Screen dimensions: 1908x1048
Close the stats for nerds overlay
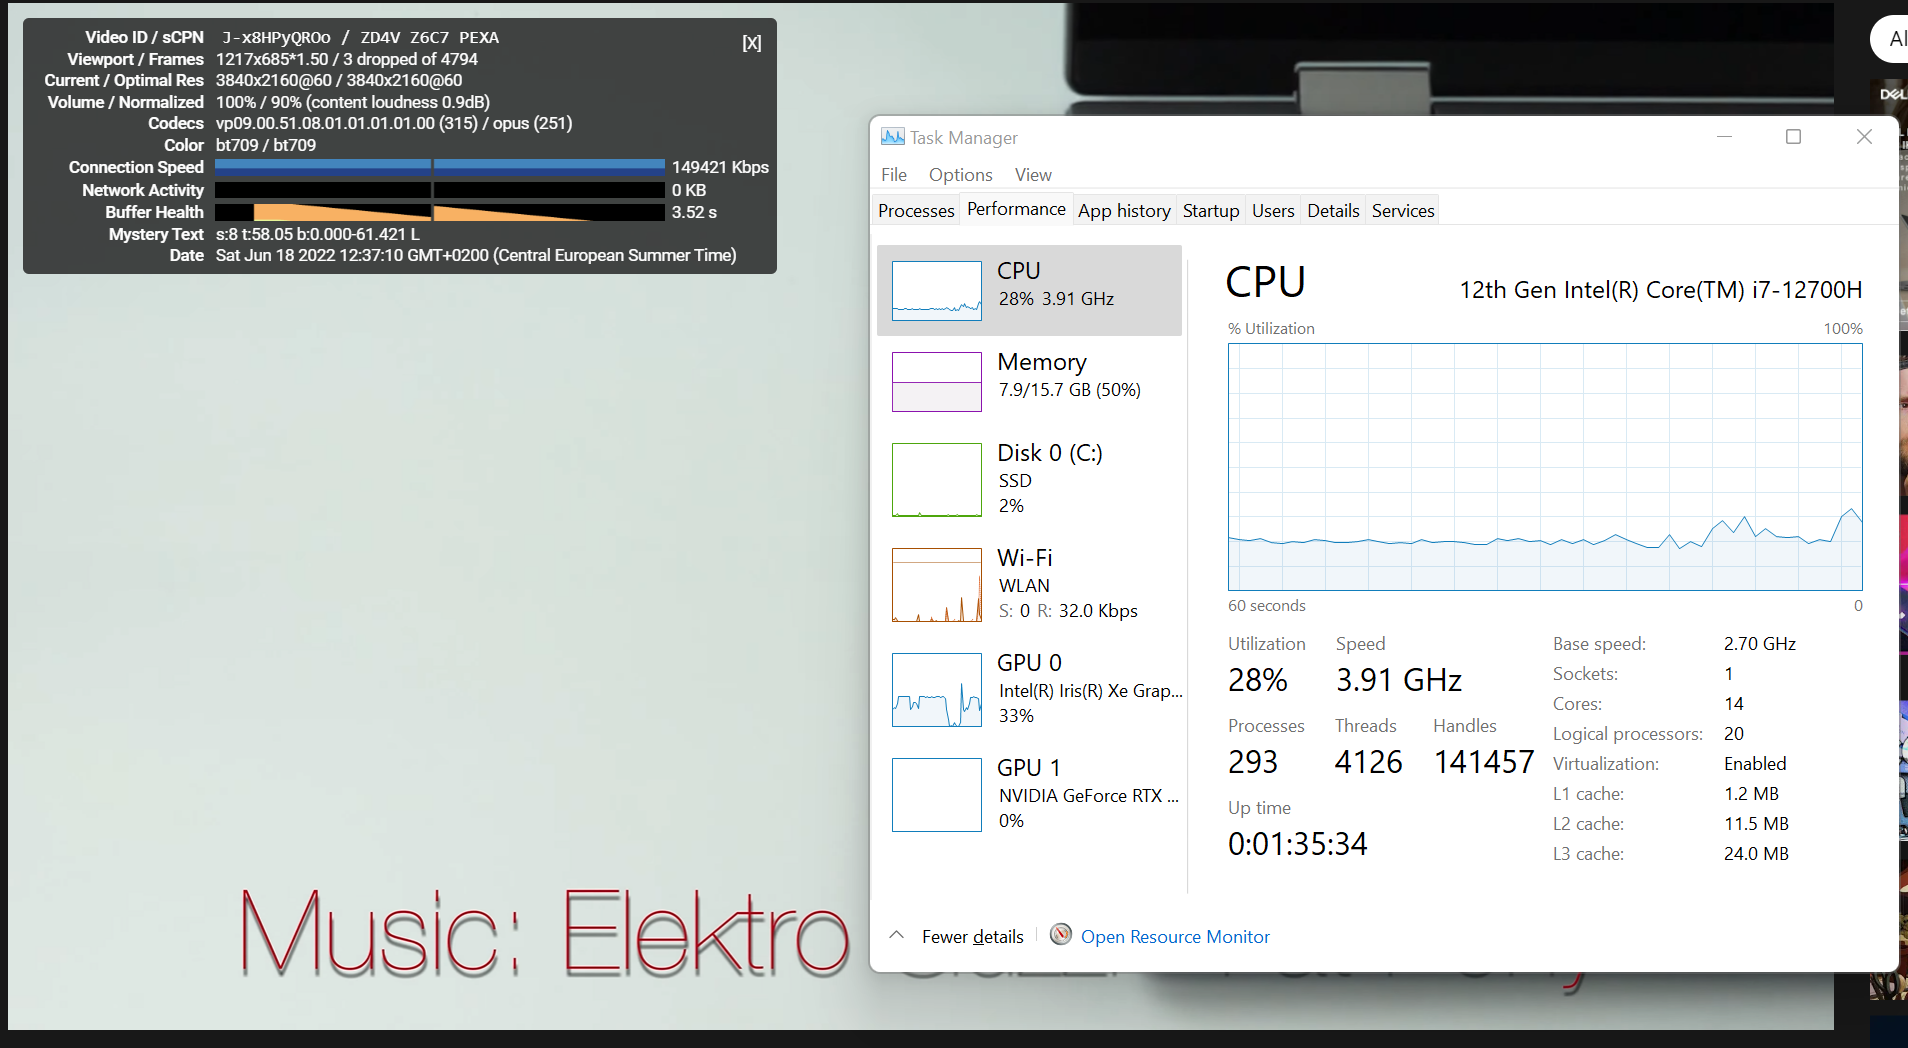pyautogui.click(x=752, y=43)
